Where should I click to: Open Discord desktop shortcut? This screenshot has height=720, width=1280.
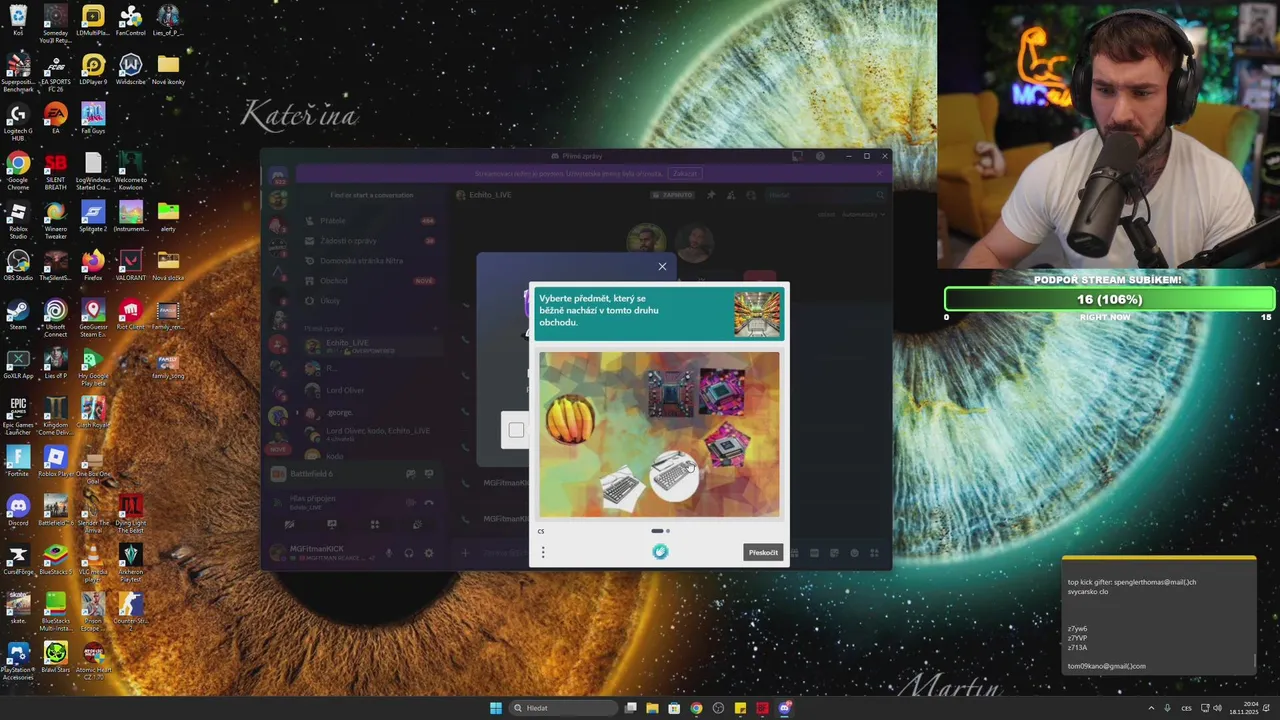click(18, 510)
